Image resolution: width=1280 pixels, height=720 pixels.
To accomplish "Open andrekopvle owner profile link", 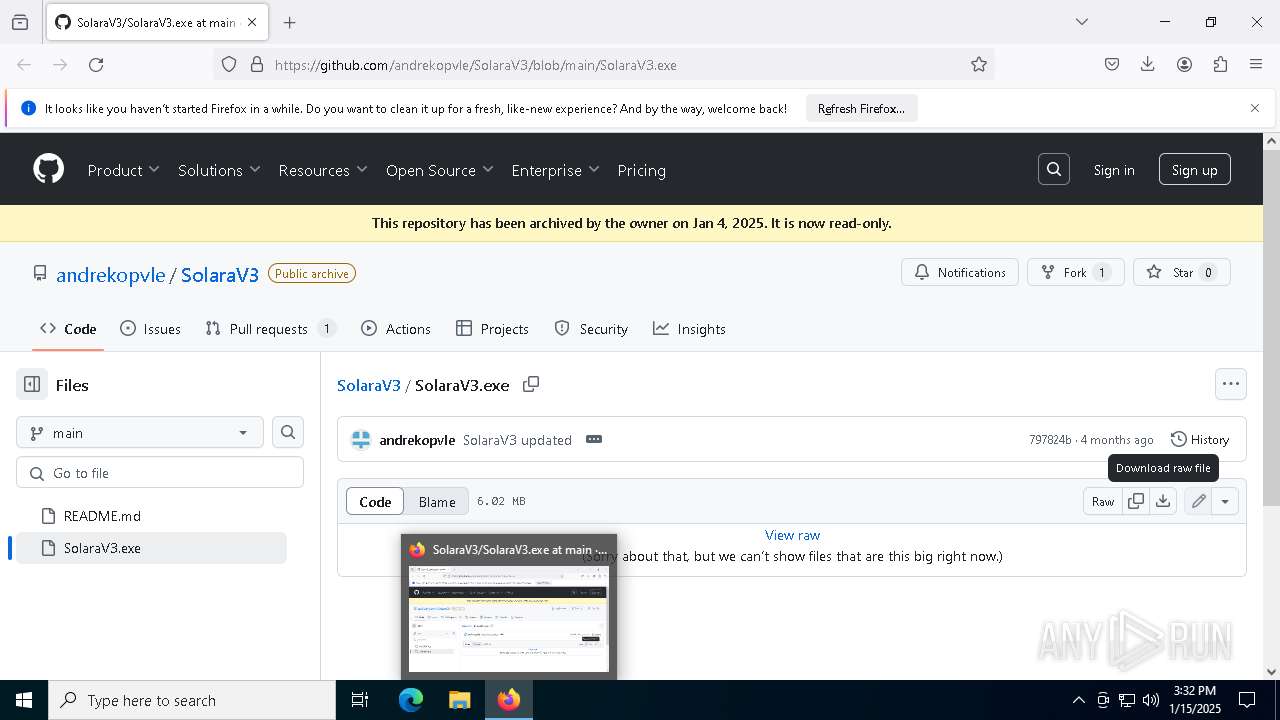I will point(111,274).
